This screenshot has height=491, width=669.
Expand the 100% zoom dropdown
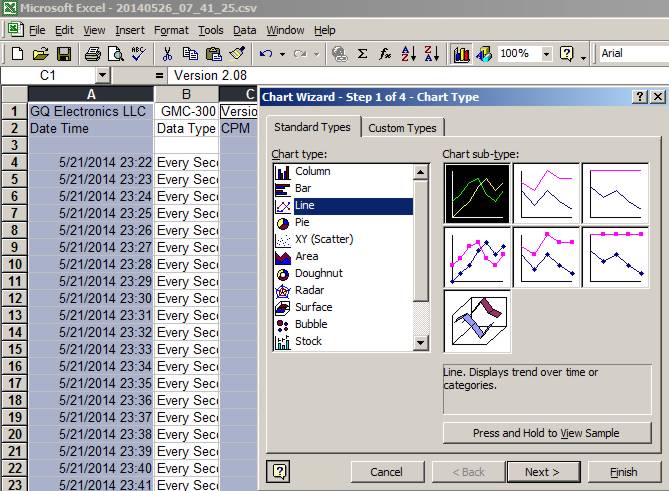[546, 54]
